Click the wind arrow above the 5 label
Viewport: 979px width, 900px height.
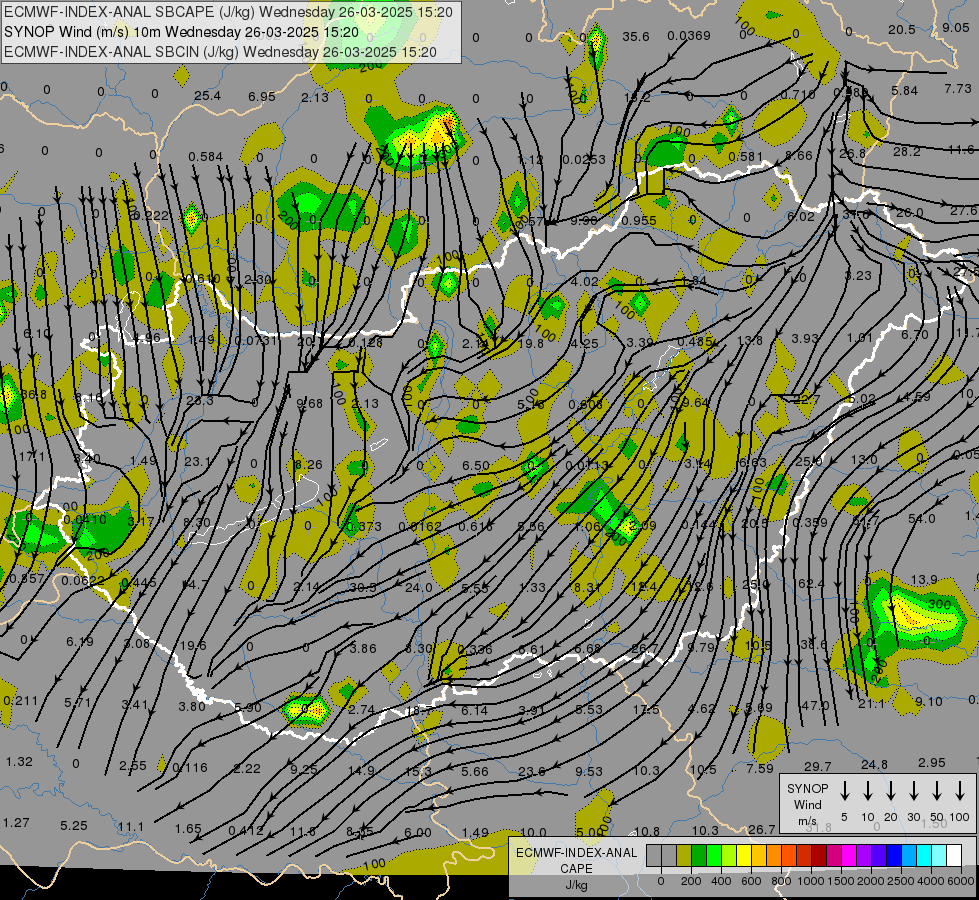(845, 791)
